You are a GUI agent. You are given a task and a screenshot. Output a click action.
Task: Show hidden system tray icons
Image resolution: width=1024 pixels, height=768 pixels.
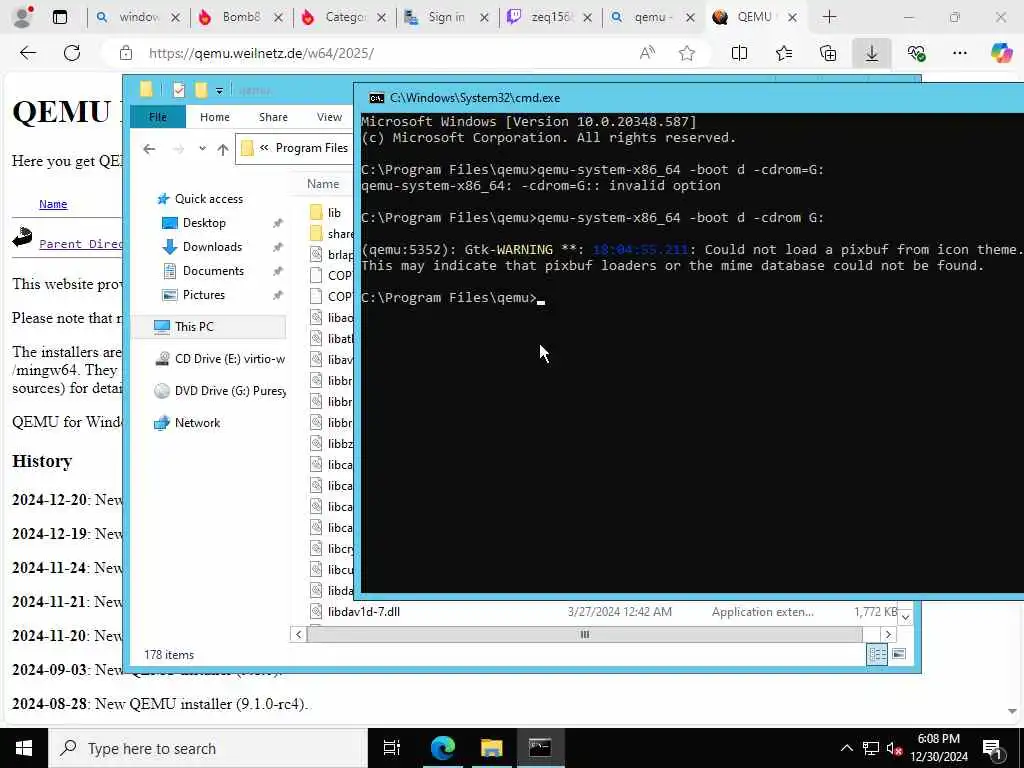pyautogui.click(x=846, y=749)
